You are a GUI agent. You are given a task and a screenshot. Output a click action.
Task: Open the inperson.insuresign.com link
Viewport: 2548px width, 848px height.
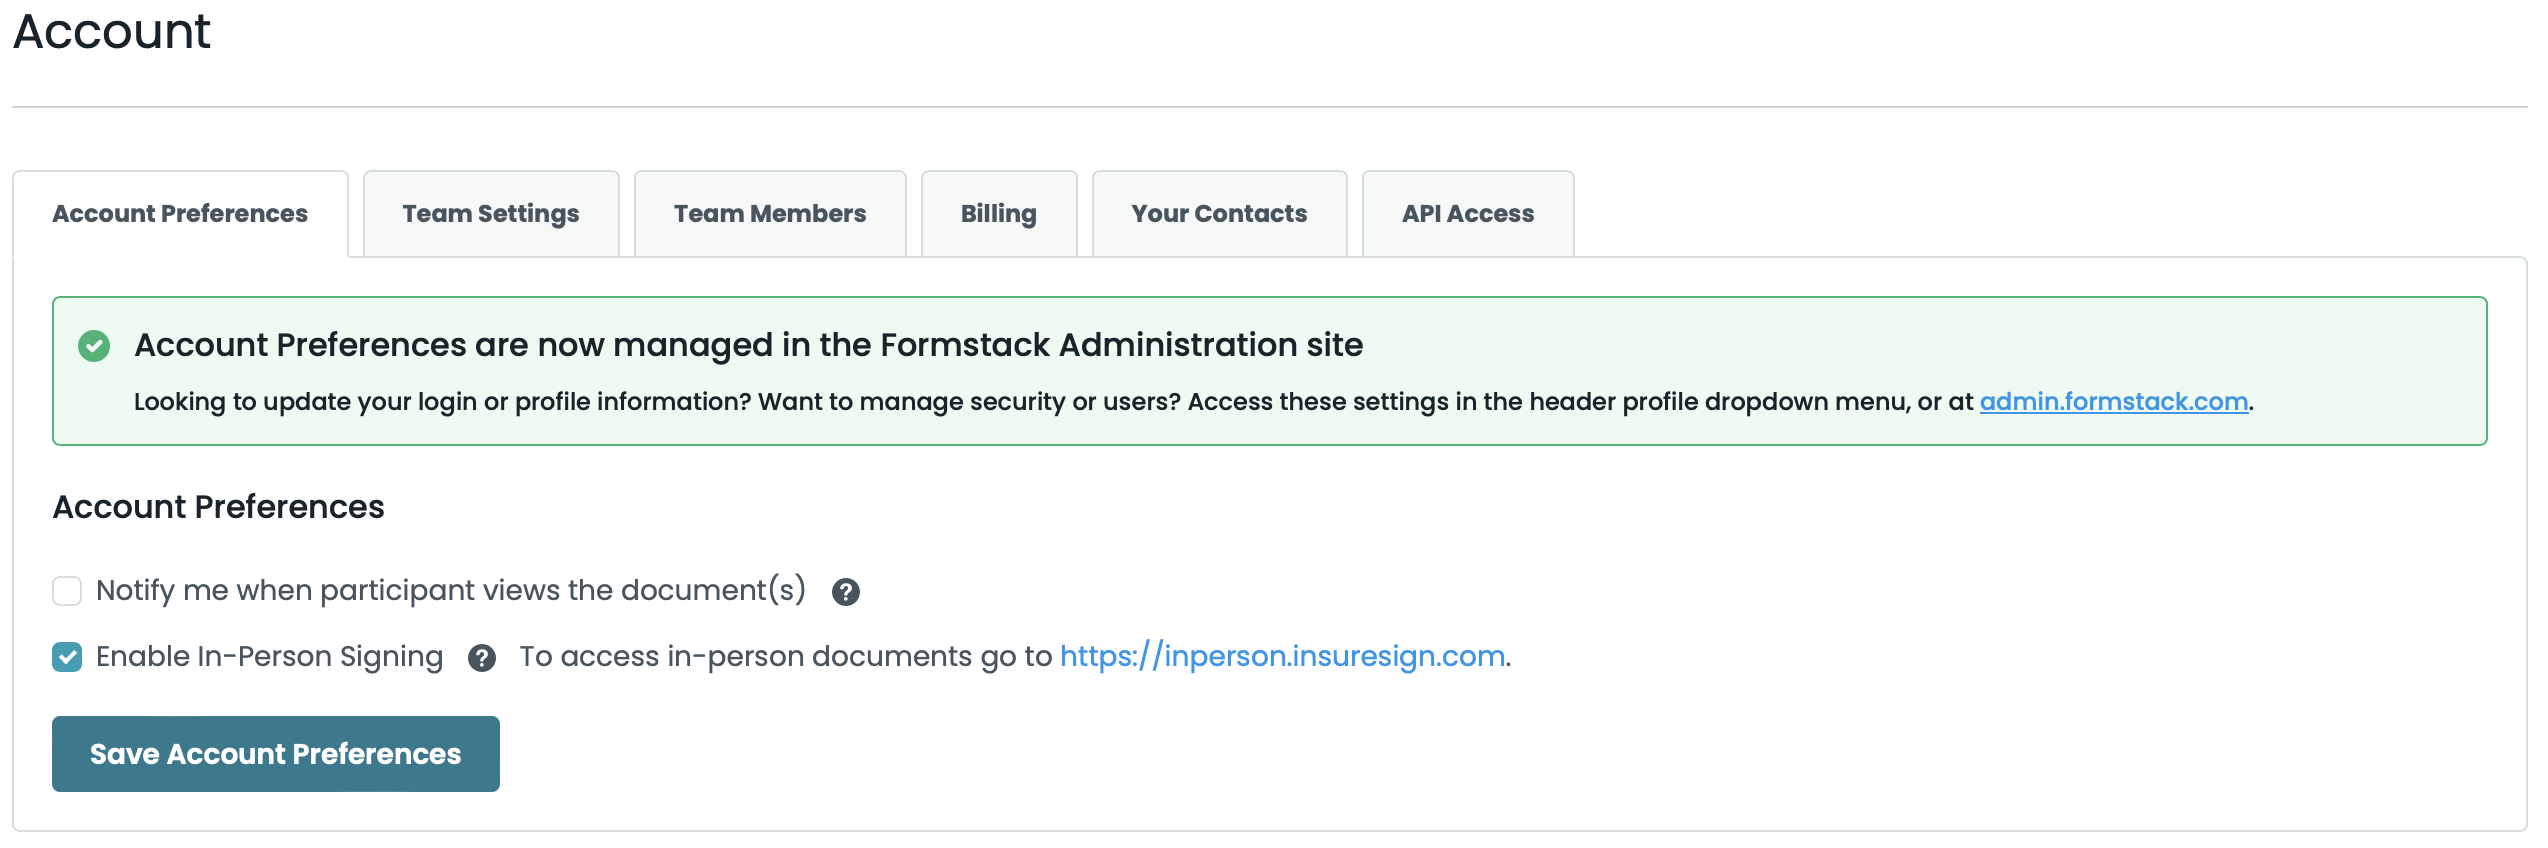pyautogui.click(x=1282, y=656)
